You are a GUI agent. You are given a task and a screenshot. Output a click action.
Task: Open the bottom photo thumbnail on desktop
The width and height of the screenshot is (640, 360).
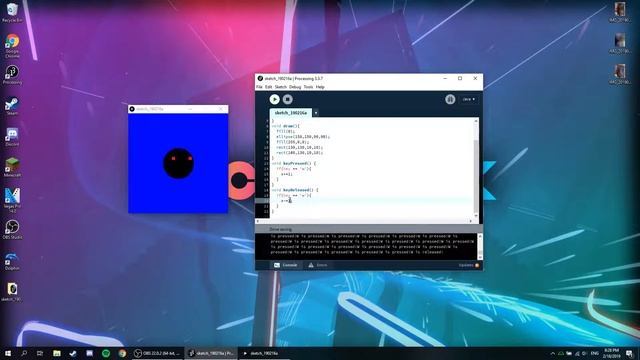coord(620,74)
